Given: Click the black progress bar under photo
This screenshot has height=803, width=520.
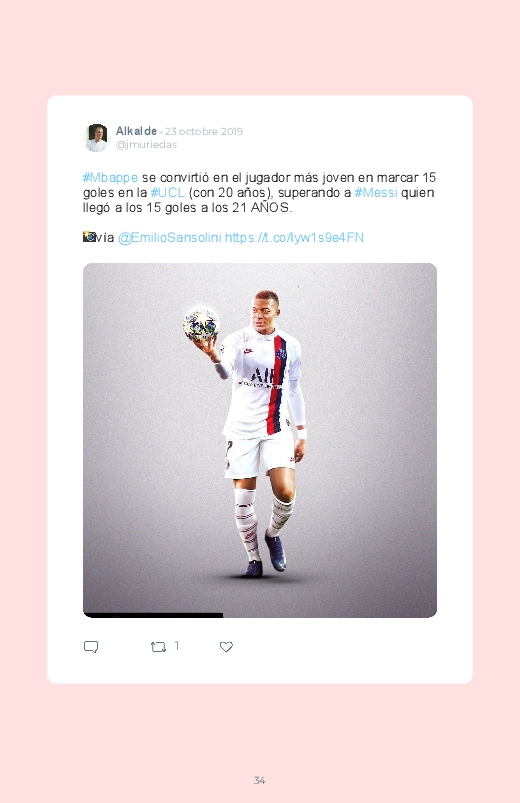Looking at the screenshot, I should (x=153, y=615).
